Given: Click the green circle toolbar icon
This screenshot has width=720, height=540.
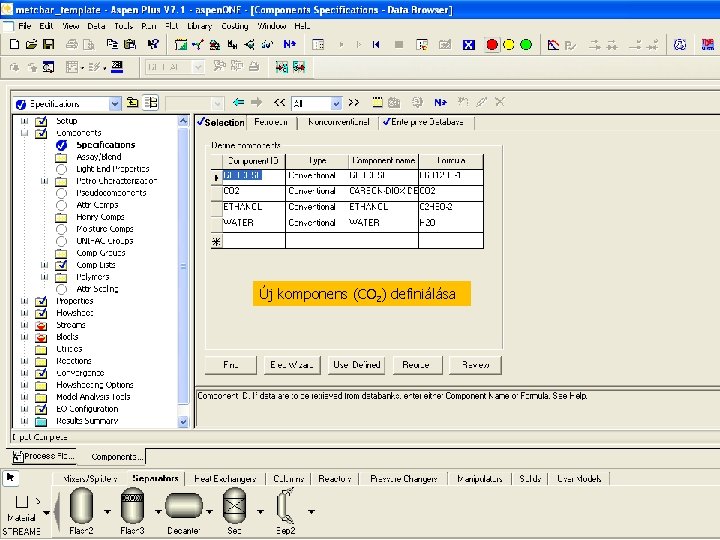Looking at the screenshot, I should [525, 44].
